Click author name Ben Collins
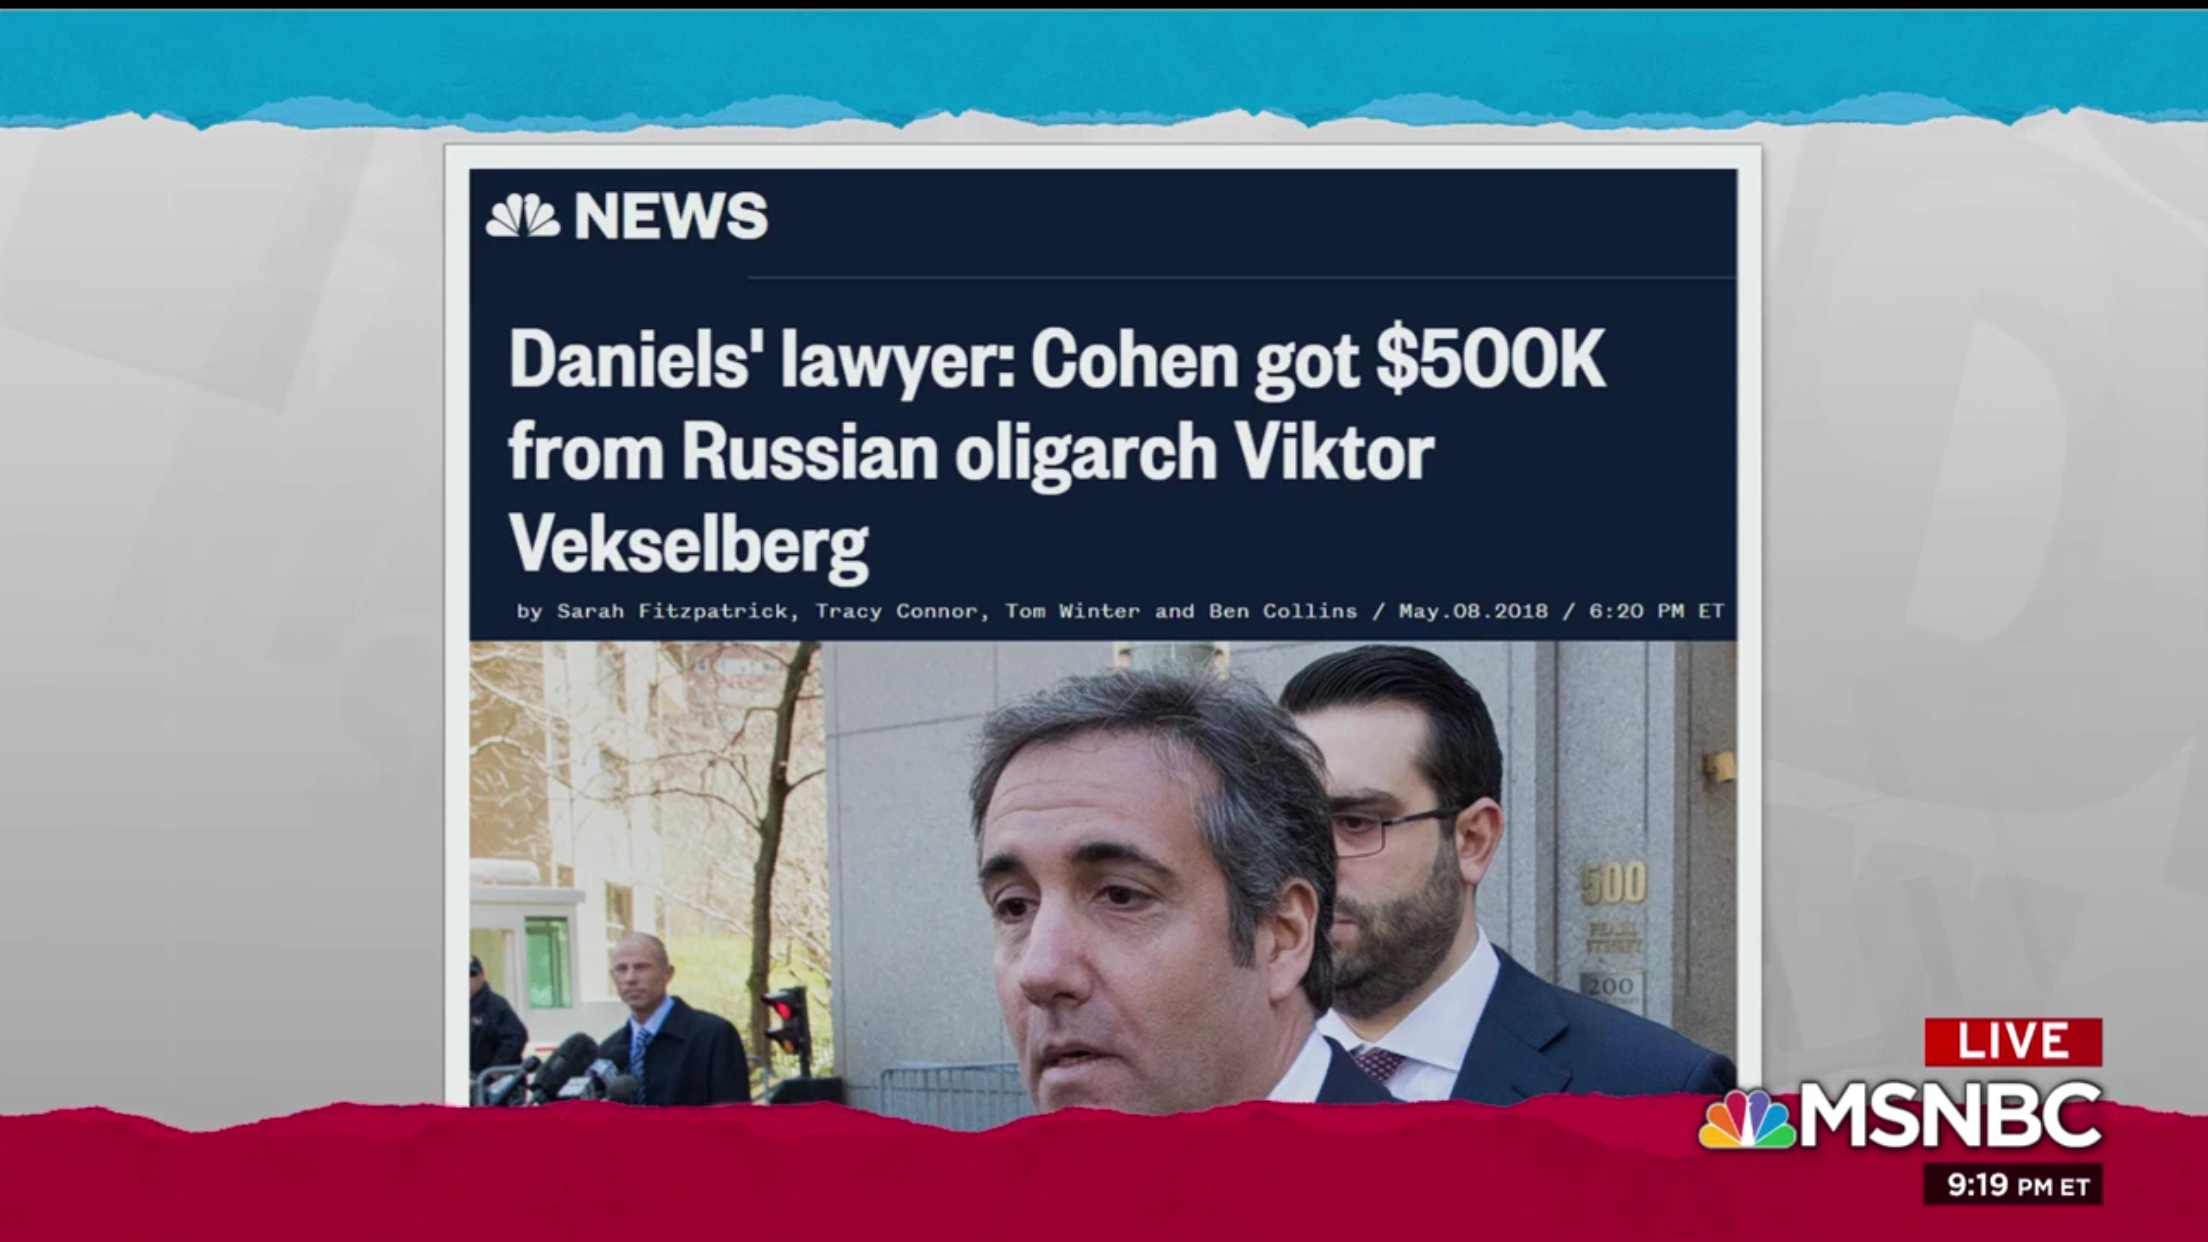2208x1242 pixels. point(1283,611)
